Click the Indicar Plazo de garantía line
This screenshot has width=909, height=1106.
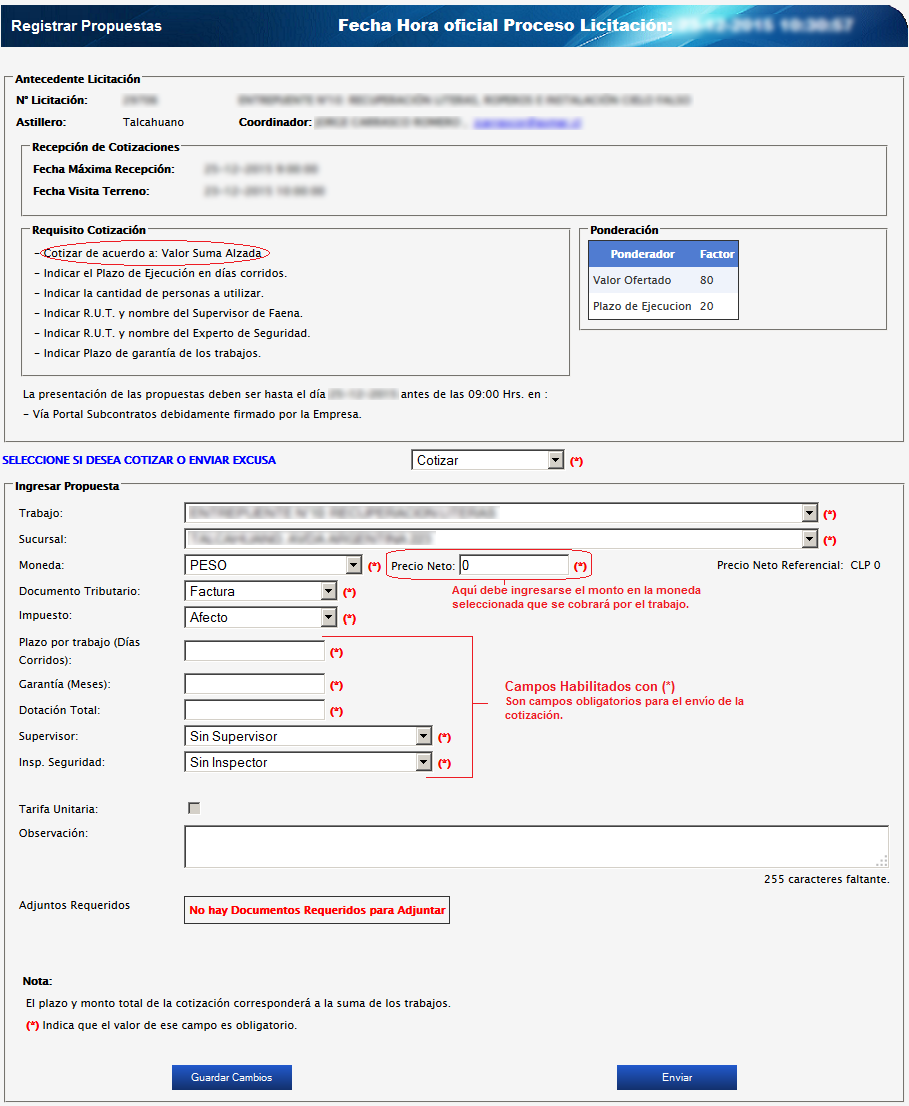(x=147, y=353)
